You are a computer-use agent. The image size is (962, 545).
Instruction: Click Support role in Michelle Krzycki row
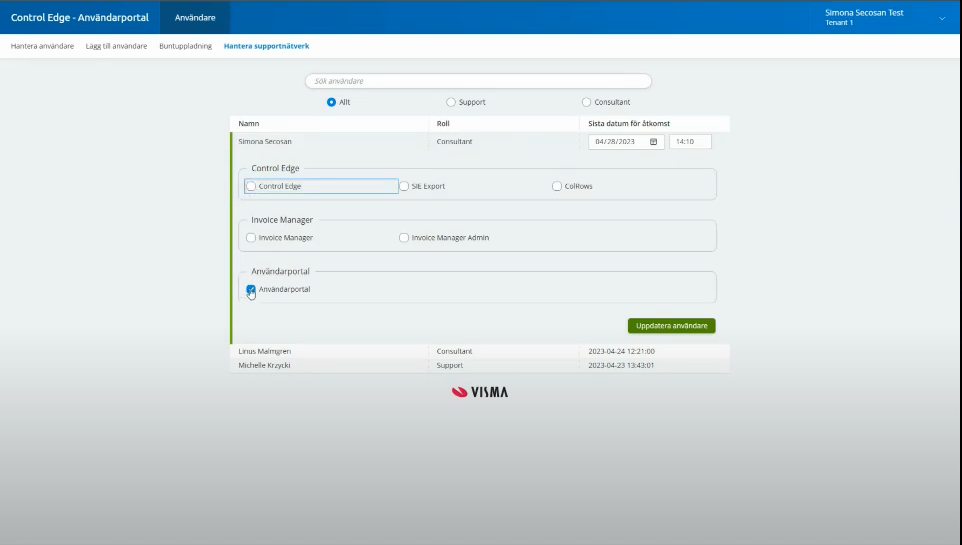click(450, 365)
